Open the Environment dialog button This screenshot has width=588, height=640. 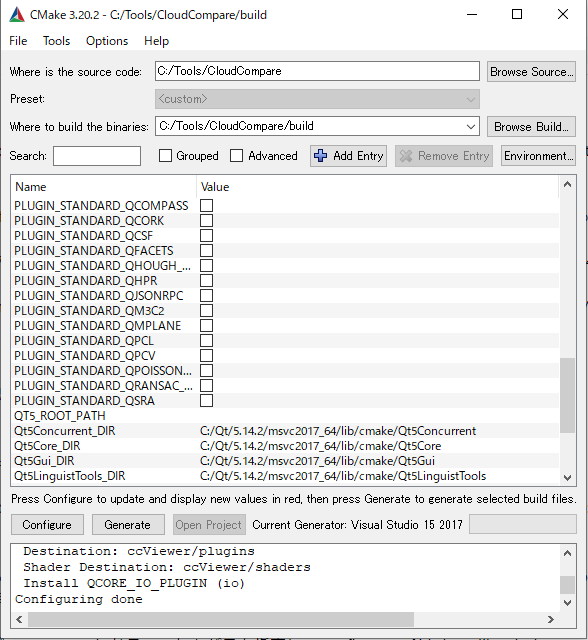click(x=538, y=156)
